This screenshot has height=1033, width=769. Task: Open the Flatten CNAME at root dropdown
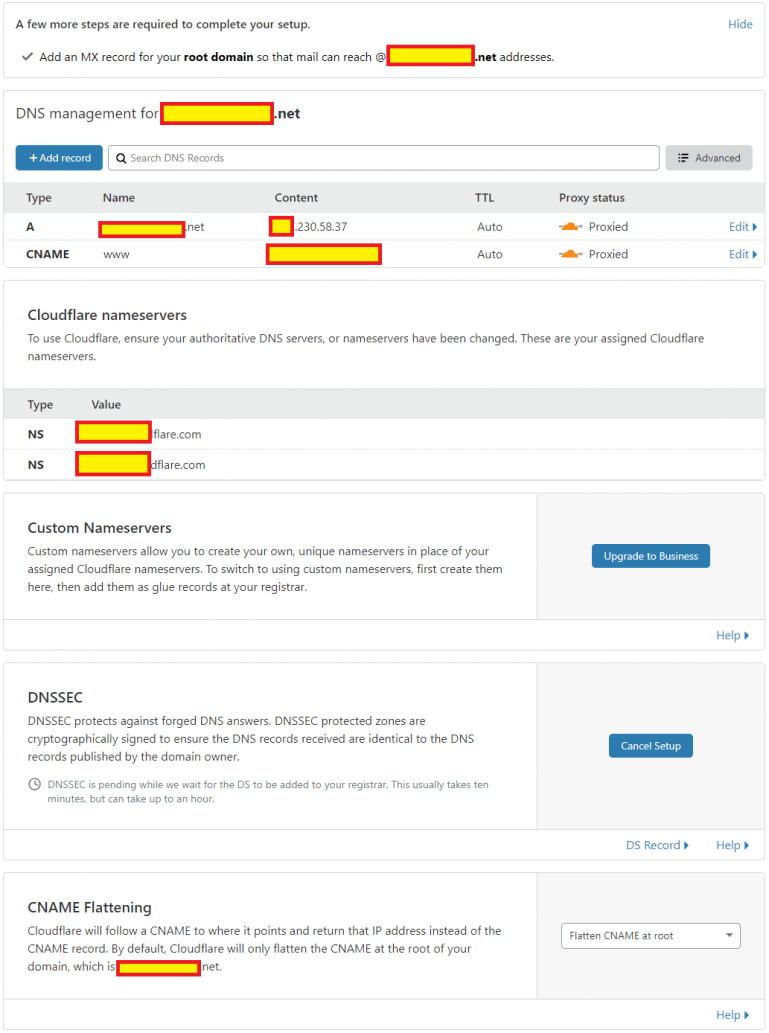click(650, 936)
